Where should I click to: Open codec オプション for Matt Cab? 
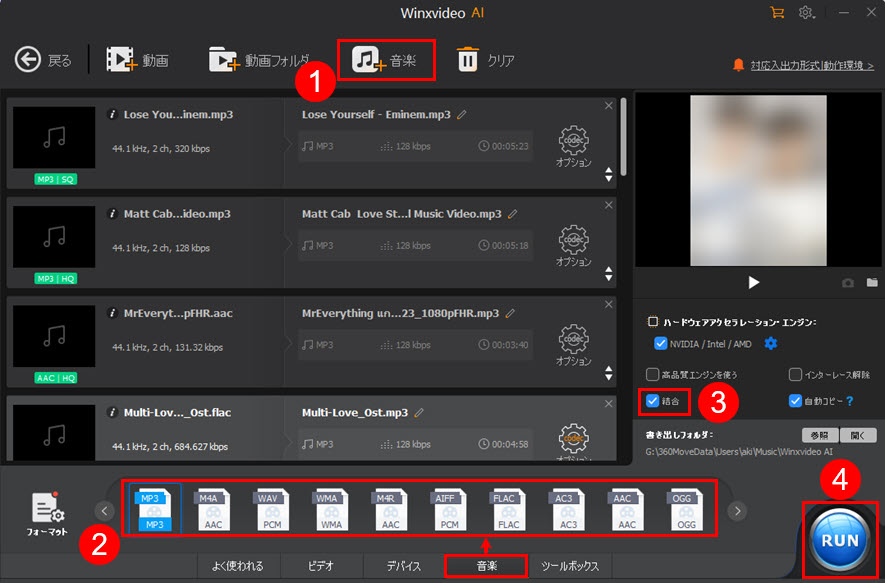pyautogui.click(x=573, y=246)
